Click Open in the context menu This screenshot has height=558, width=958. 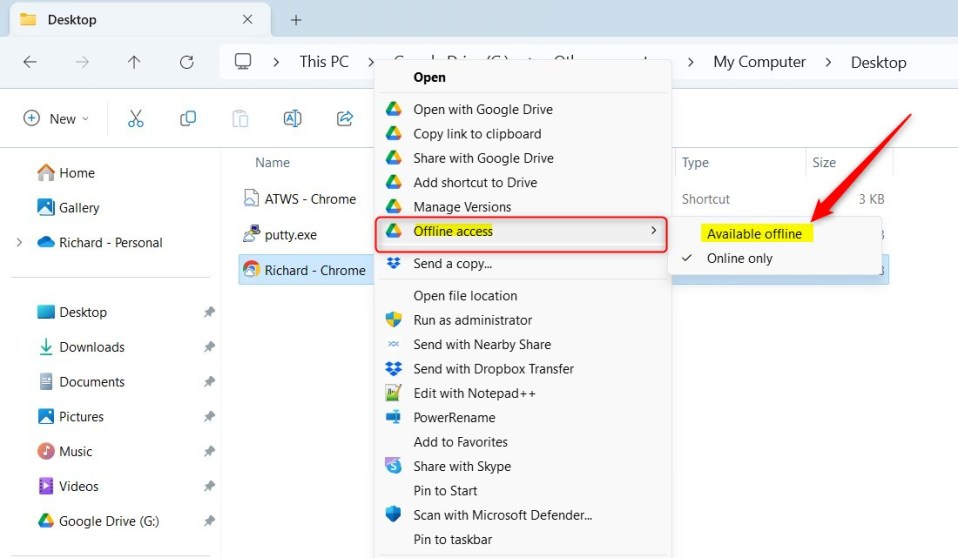click(x=522, y=78)
